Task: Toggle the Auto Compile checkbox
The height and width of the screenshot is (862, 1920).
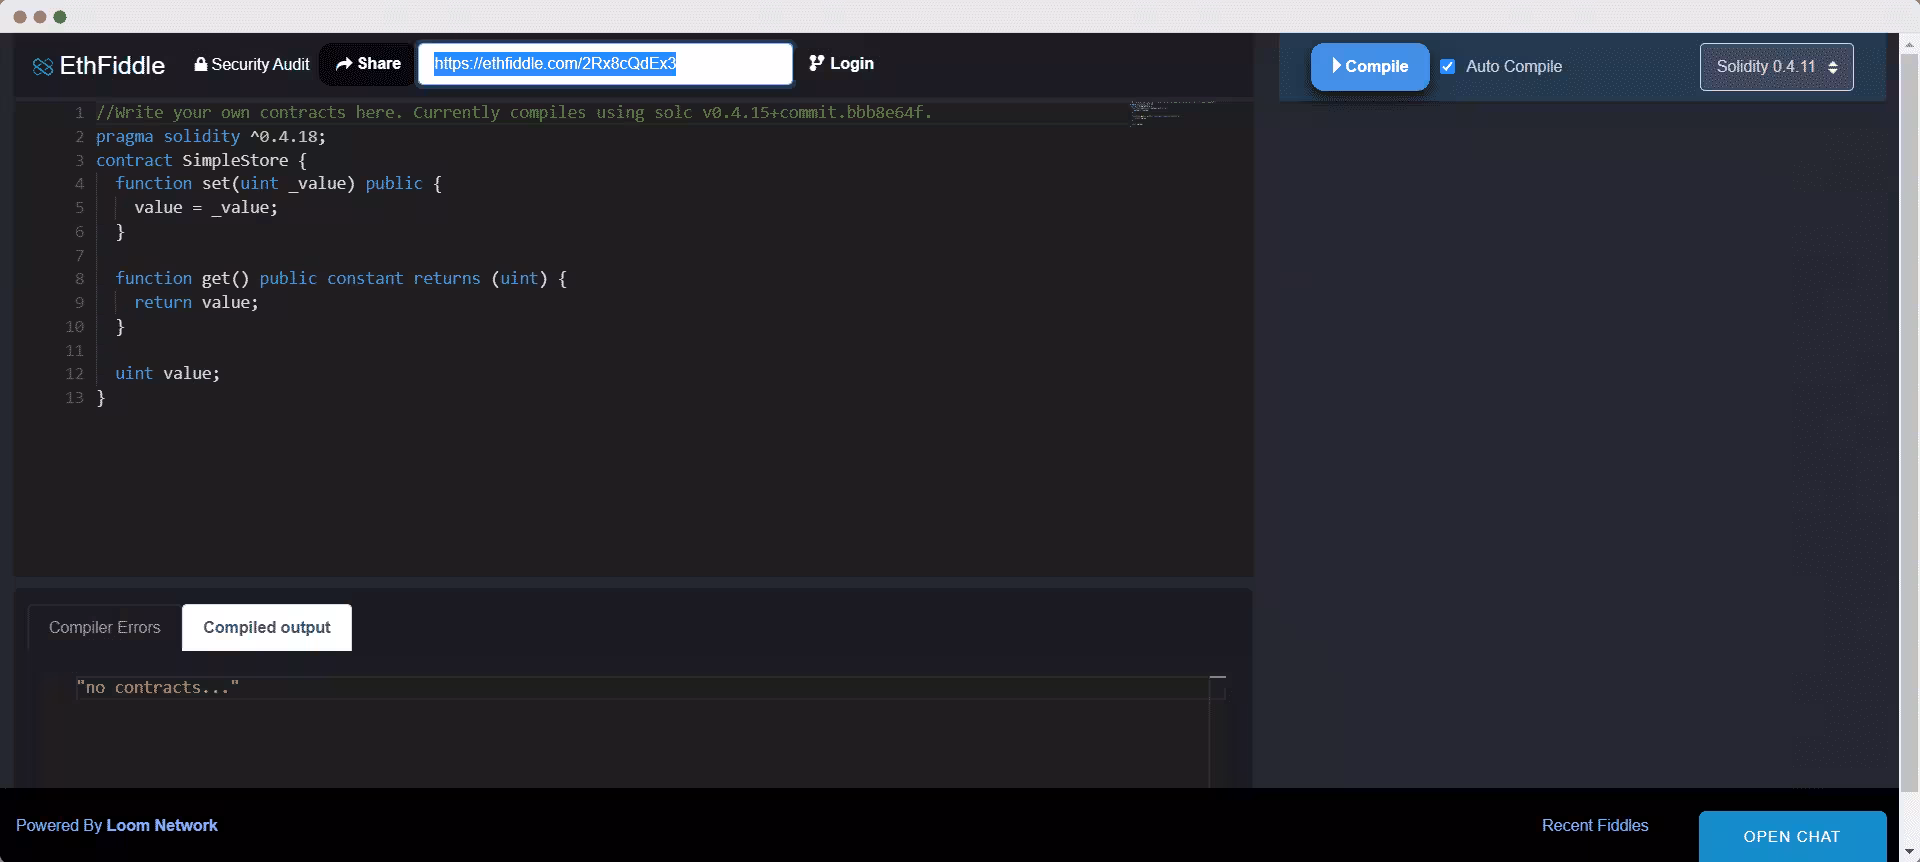Action: [x=1447, y=67]
